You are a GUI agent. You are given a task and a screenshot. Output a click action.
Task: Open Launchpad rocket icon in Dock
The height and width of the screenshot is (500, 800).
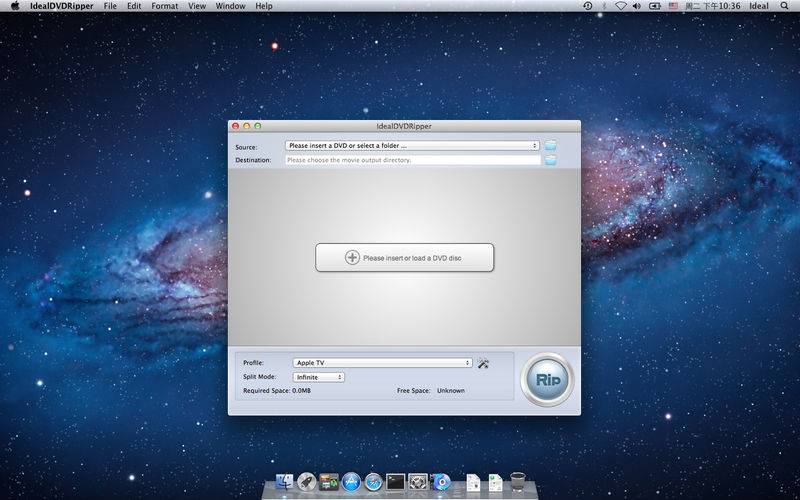pos(307,482)
